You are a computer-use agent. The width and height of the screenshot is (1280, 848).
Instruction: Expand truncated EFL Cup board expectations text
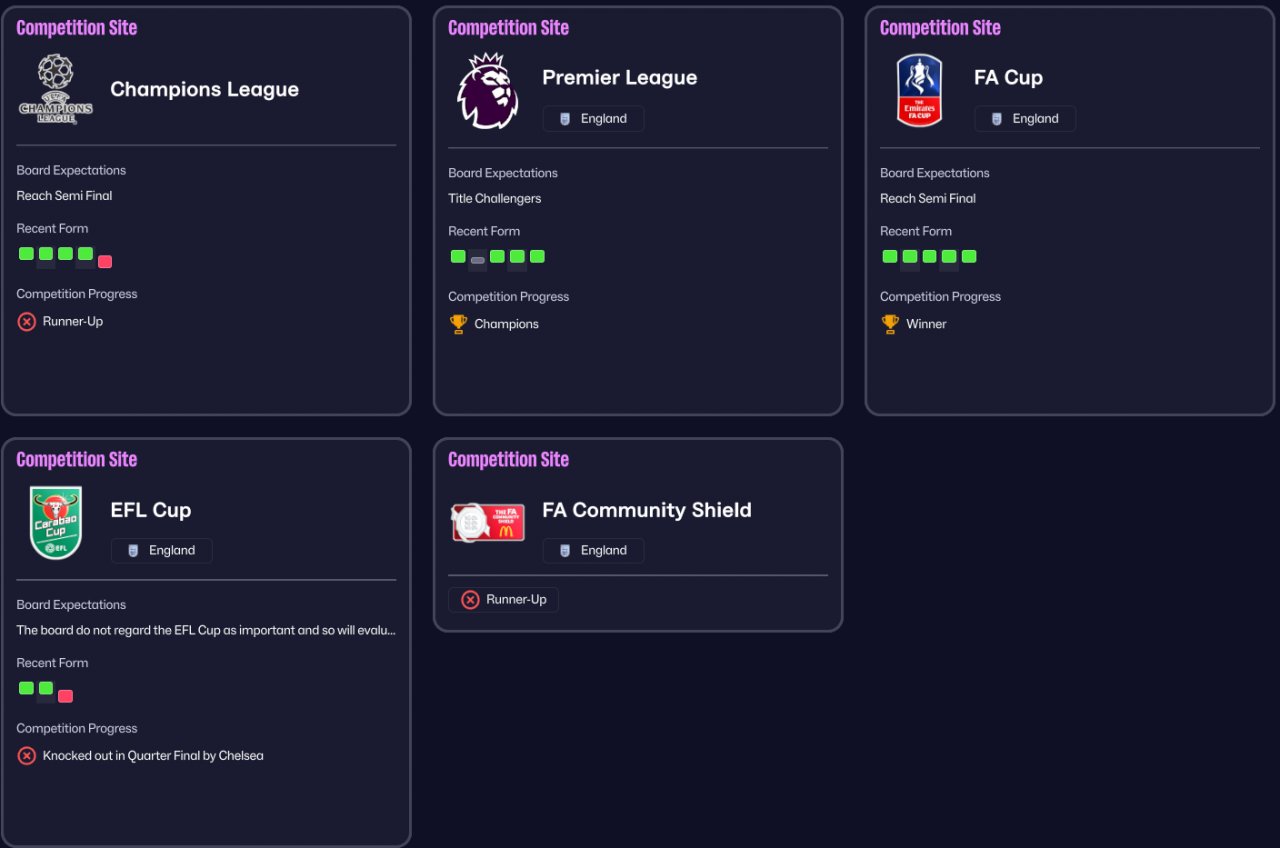(x=206, y=631)
